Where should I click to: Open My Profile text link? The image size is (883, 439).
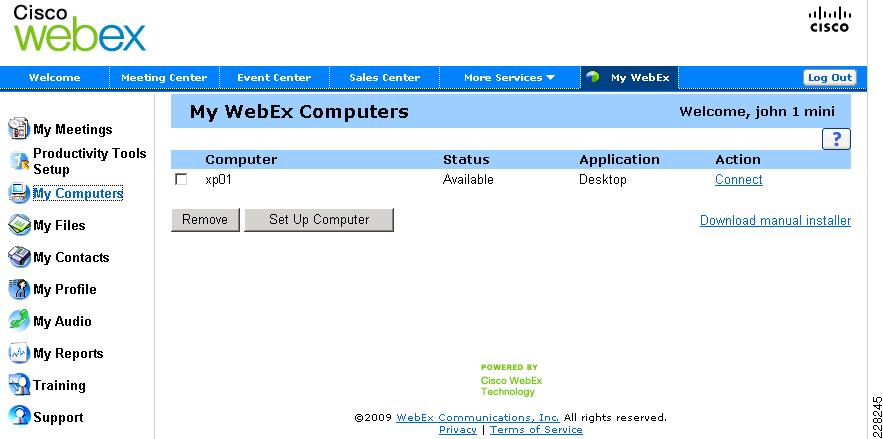tap(65, 290)
